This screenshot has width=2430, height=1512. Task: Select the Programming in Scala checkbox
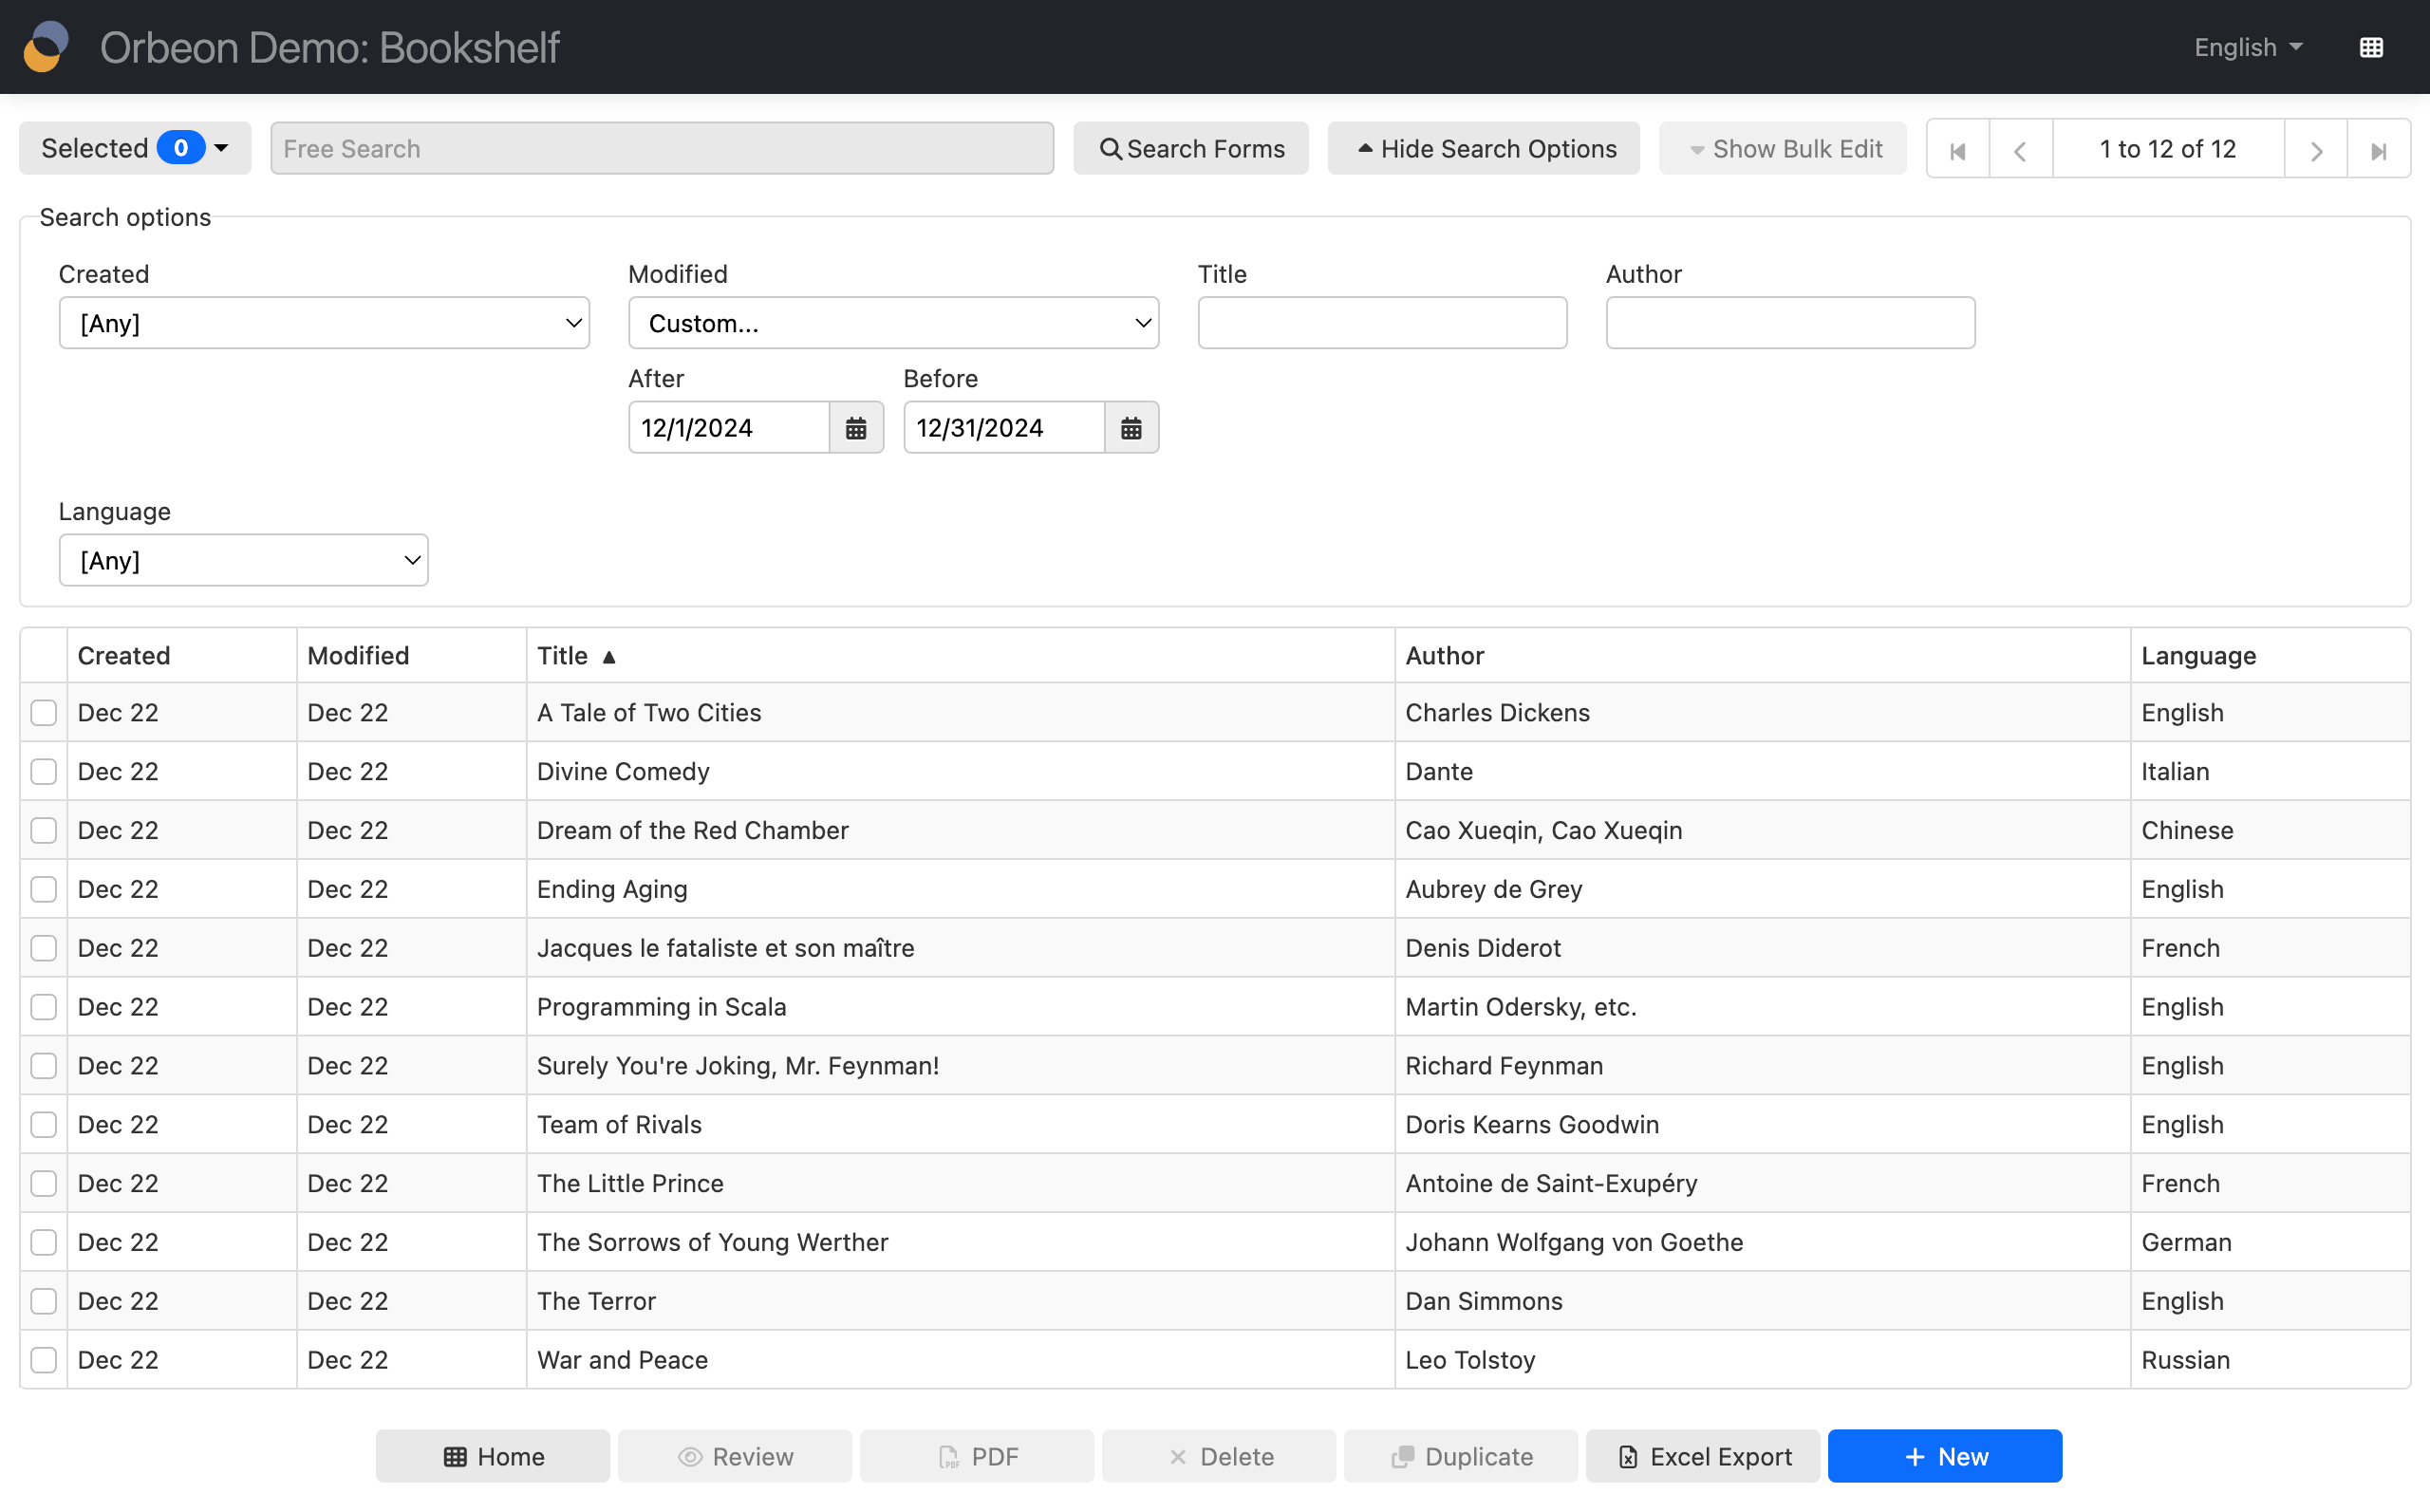(43, 1007)
